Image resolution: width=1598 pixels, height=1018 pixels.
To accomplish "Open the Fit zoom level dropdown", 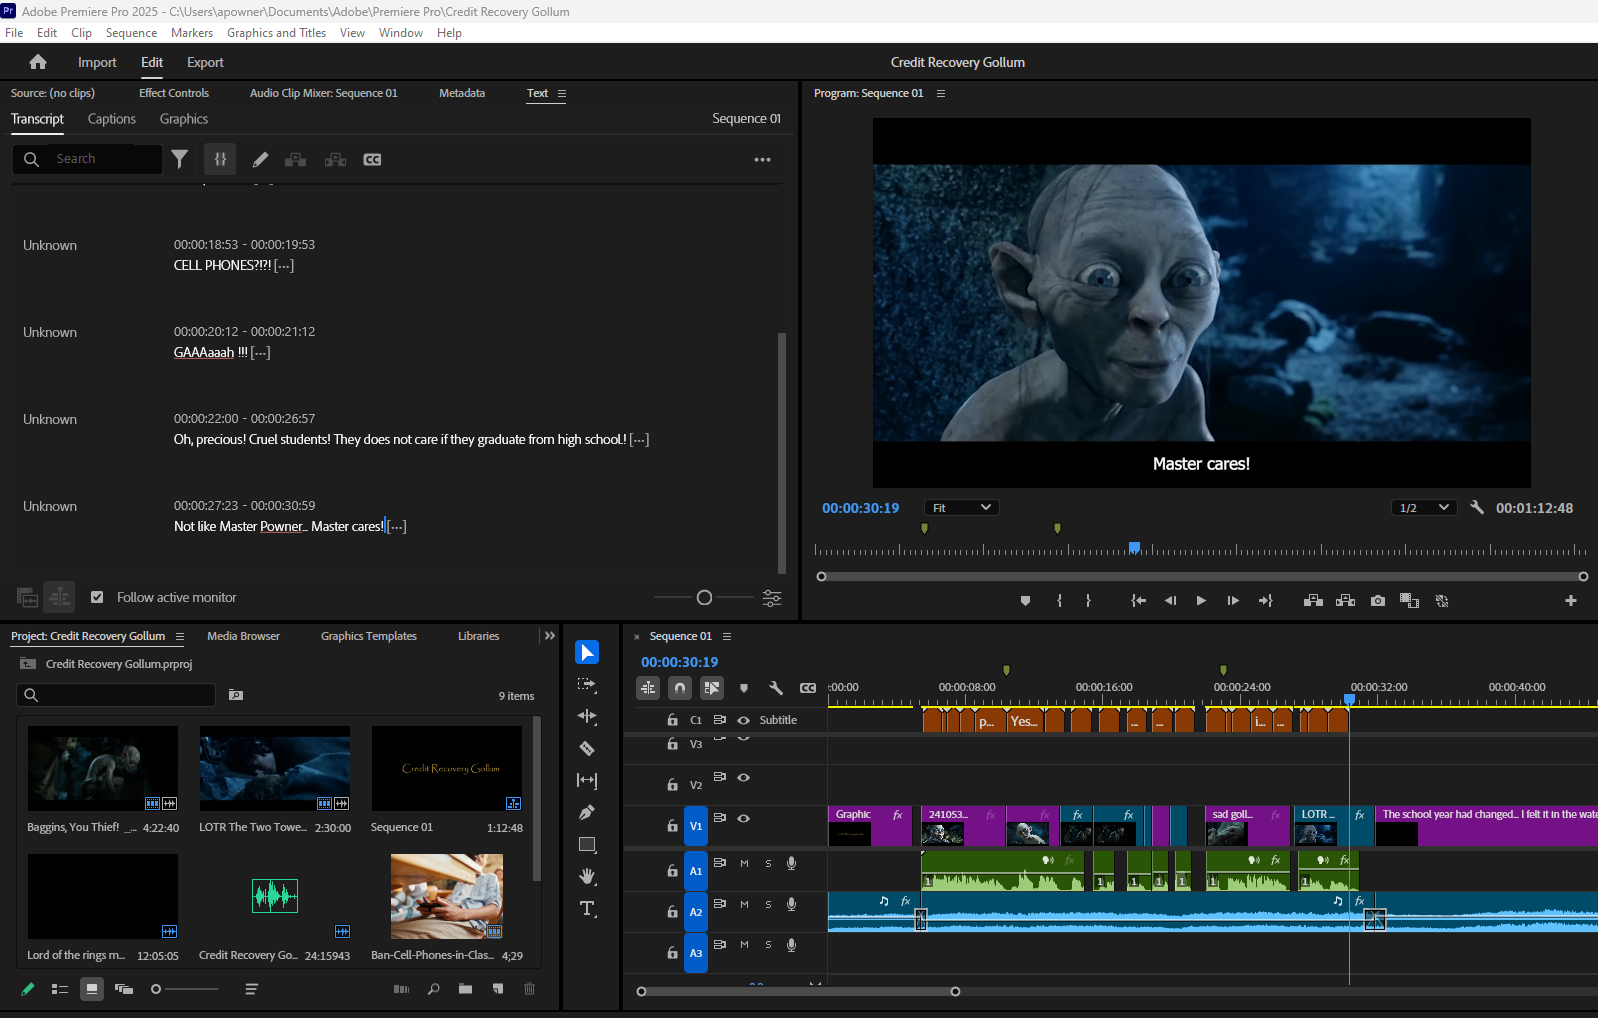I will (x=961, y=508).
